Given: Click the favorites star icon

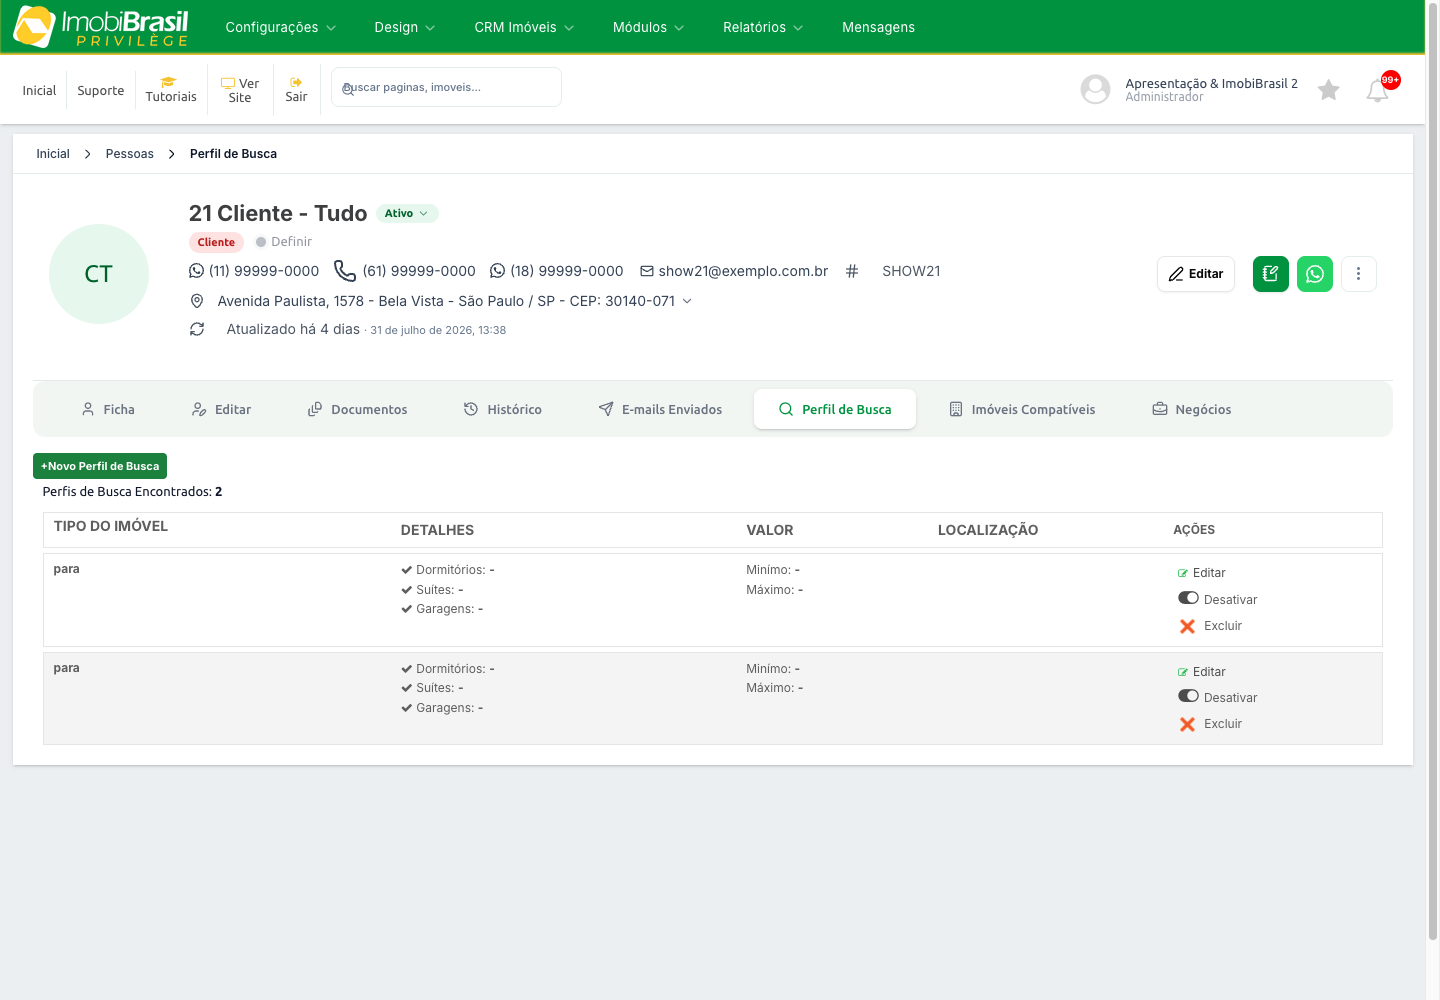Looking at the screenshot, I should click(x=1329, y=90).
